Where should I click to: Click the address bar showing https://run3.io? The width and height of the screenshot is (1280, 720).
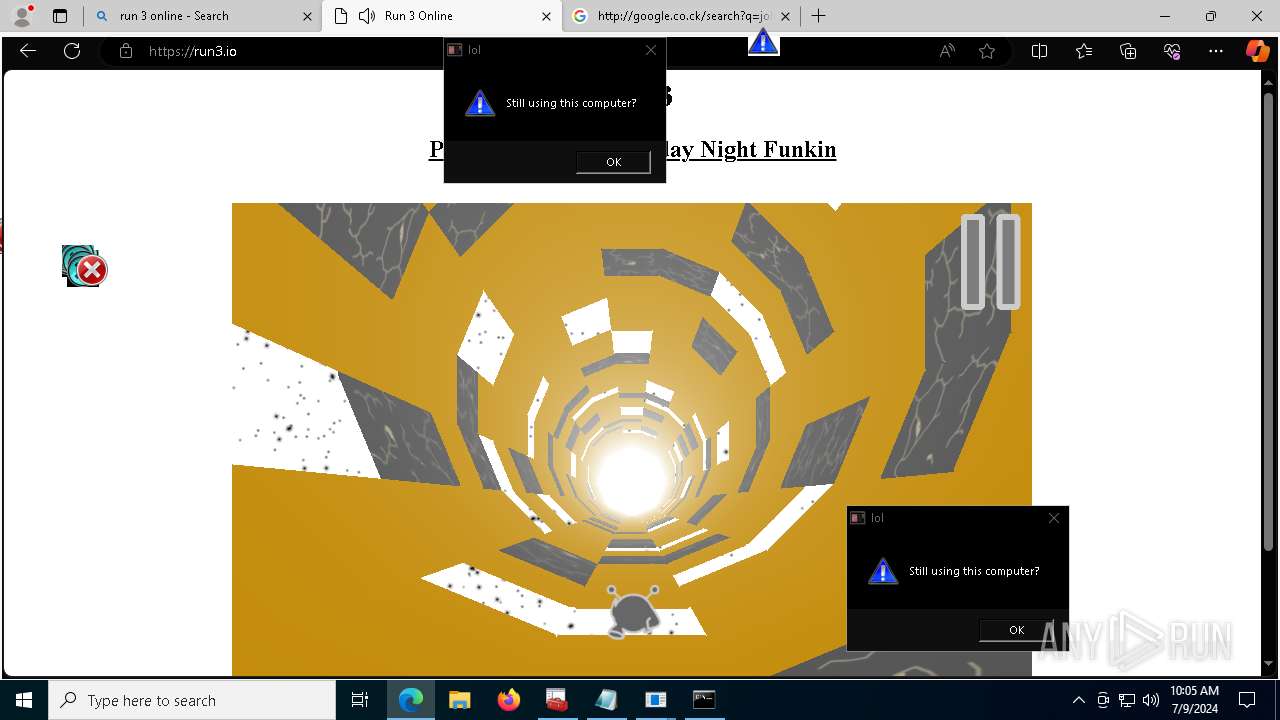[x=520, y=51]
